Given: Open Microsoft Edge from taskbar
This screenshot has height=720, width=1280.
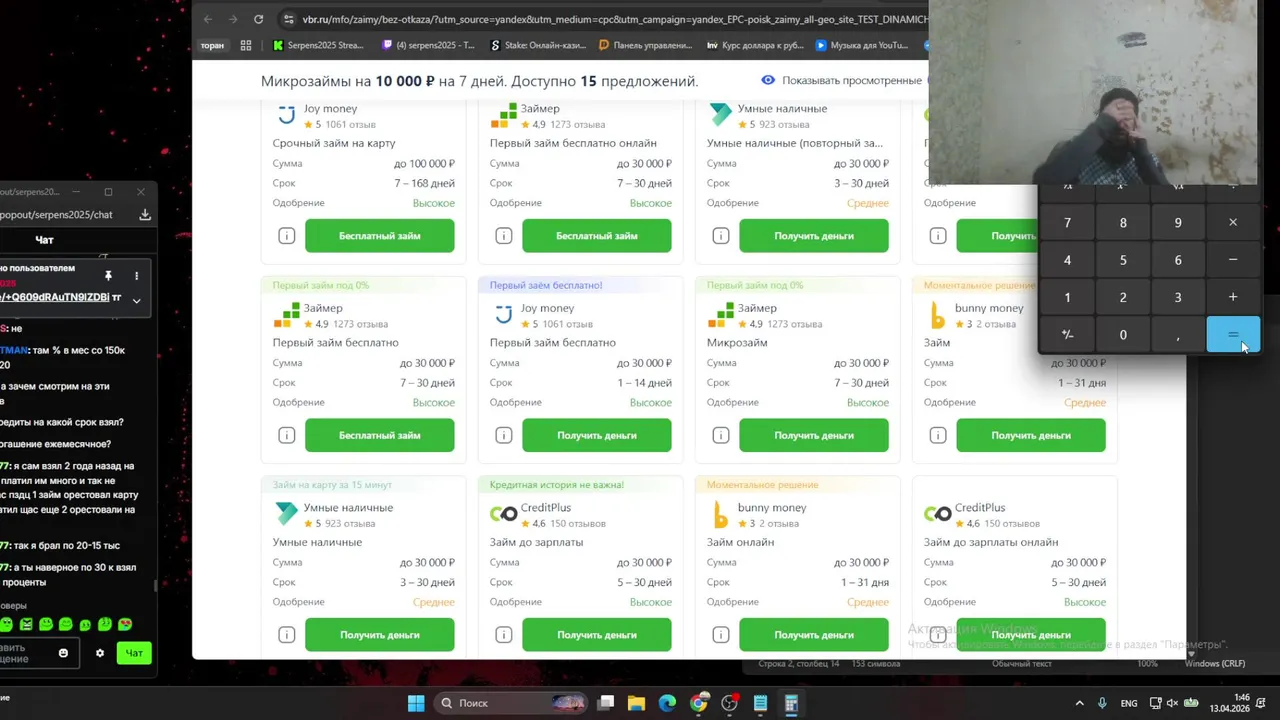Looking at the screenshot, I should click(667, 703).
